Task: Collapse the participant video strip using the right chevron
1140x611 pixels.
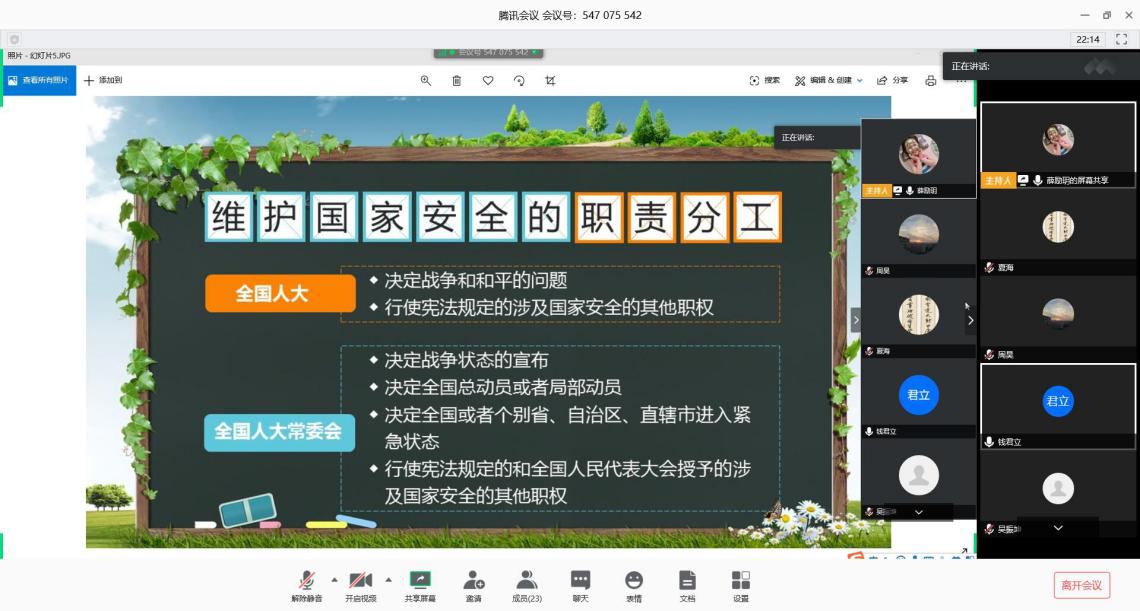Action: point(970,320)
